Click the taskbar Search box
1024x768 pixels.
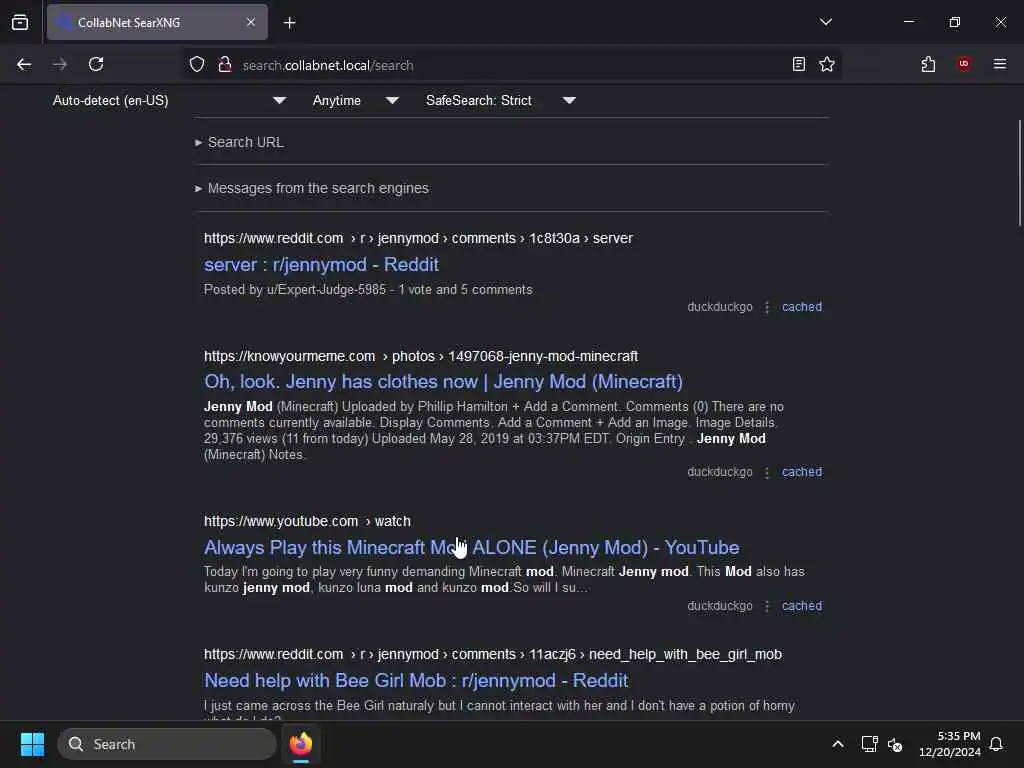pyautogui.click(x=167, y=744)
